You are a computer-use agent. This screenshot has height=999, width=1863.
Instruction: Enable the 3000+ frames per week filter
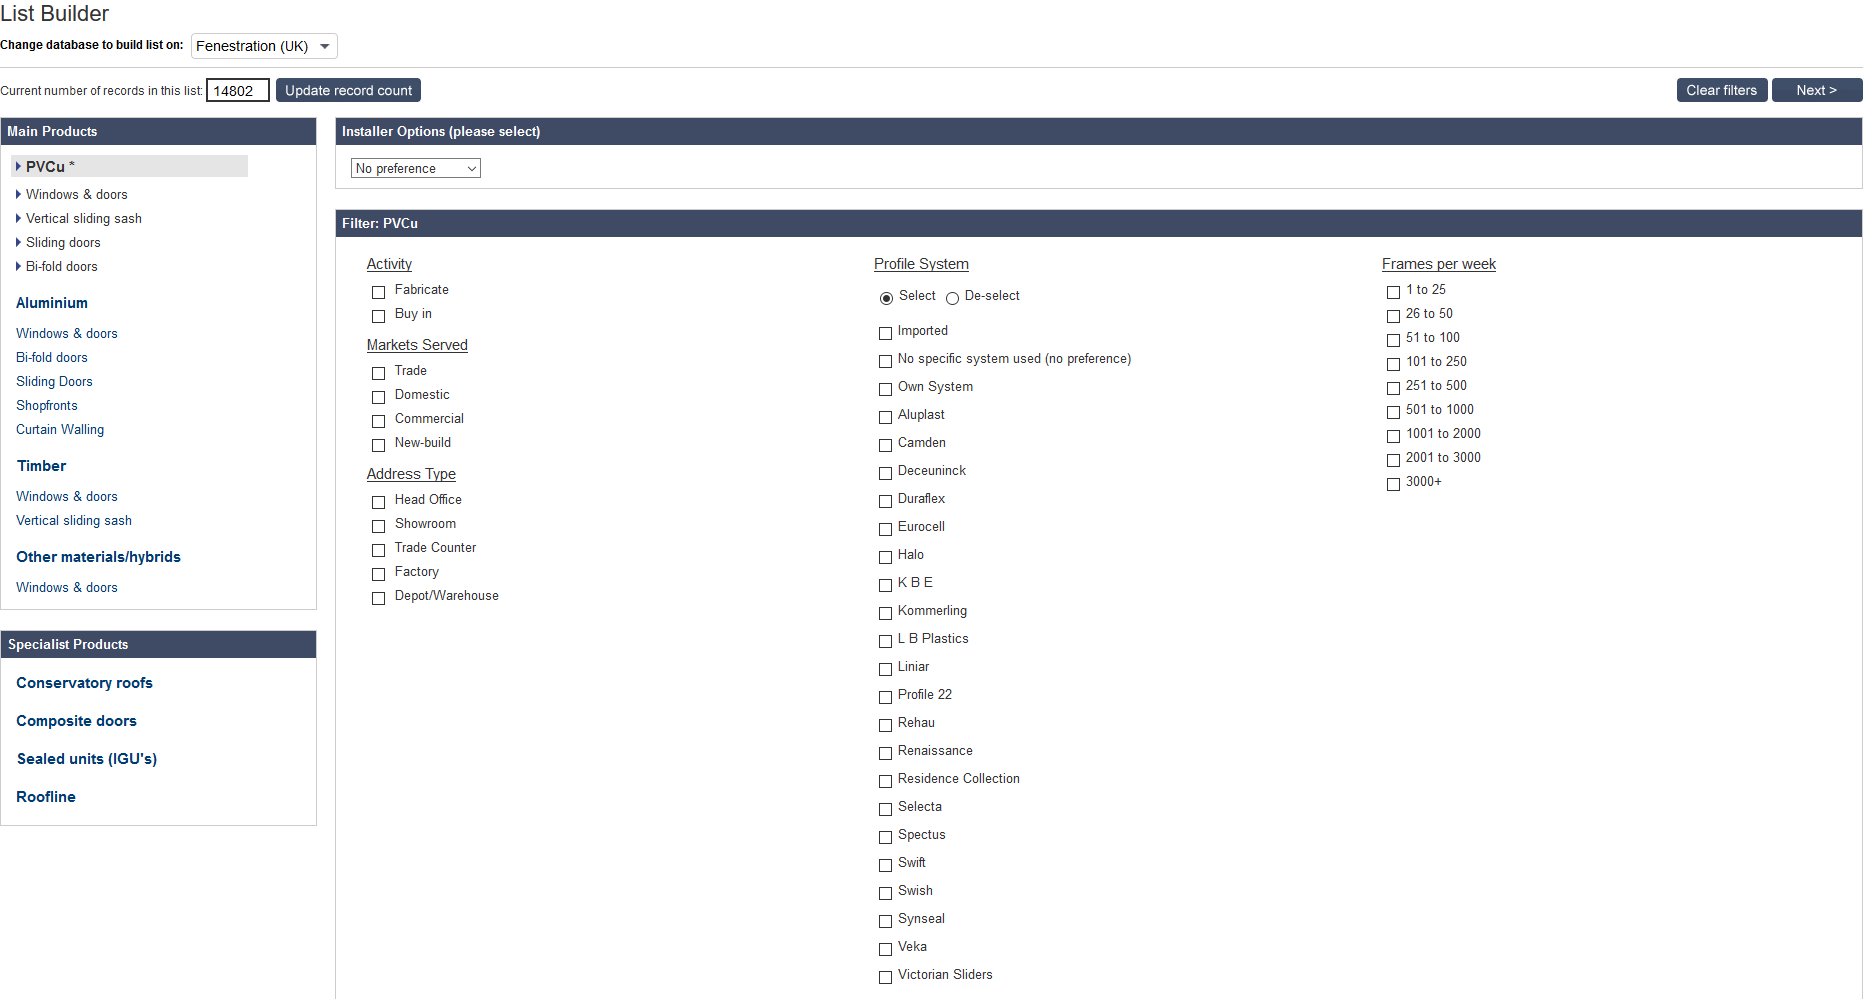click(1393, 483)
